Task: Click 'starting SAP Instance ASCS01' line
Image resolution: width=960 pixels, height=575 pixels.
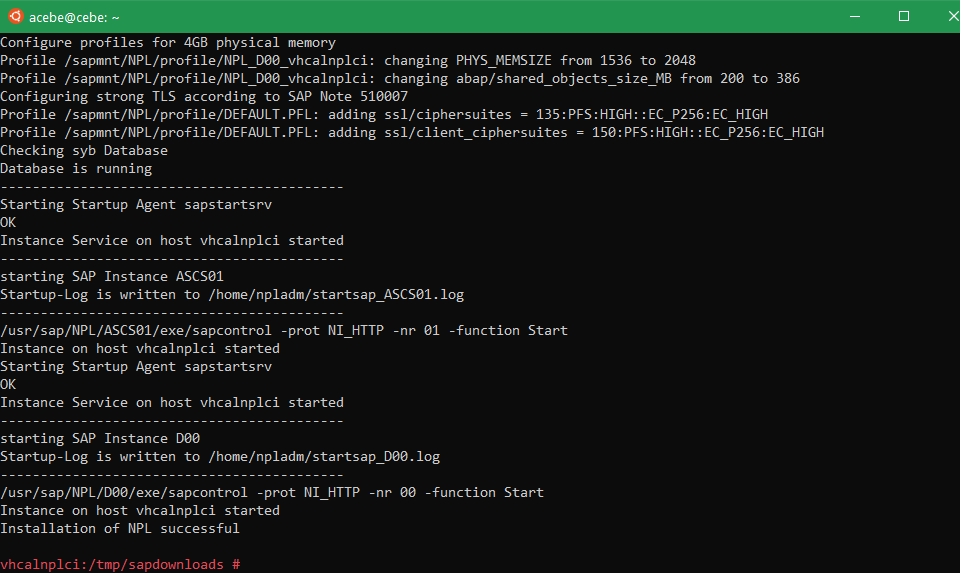Action: (112, 276)
